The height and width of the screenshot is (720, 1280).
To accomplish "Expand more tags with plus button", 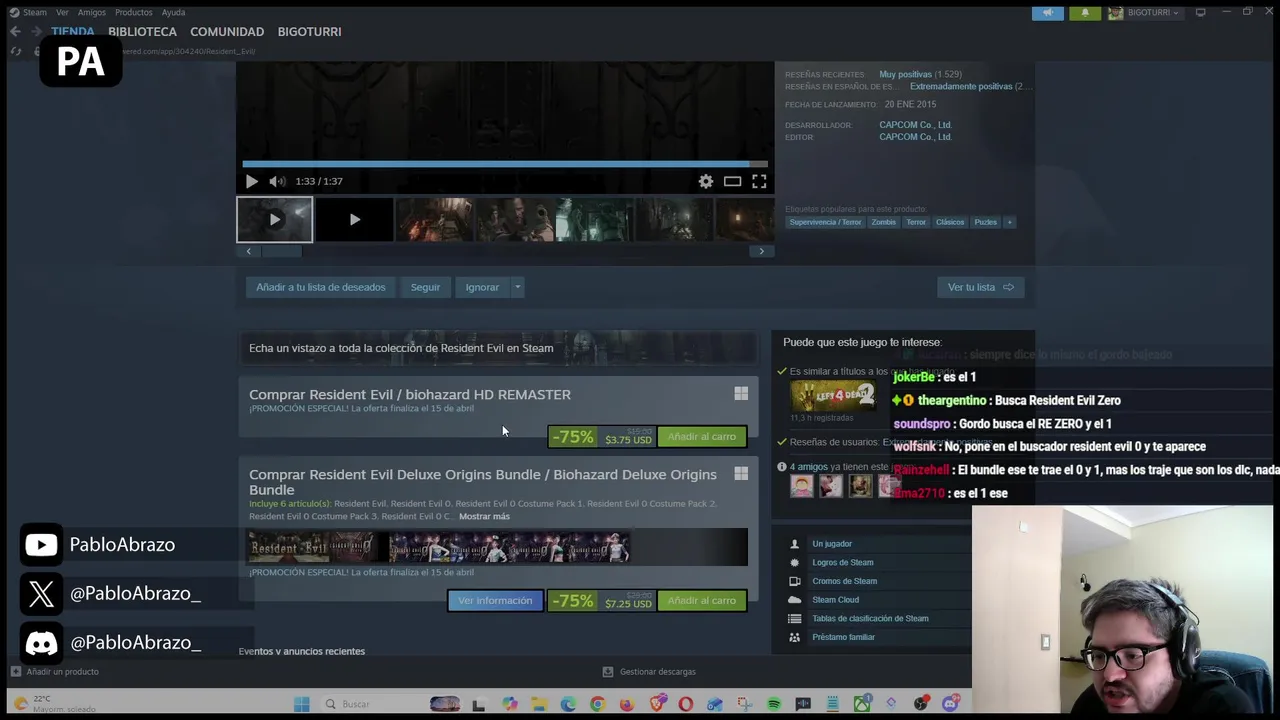I will tap(1009, 222).
